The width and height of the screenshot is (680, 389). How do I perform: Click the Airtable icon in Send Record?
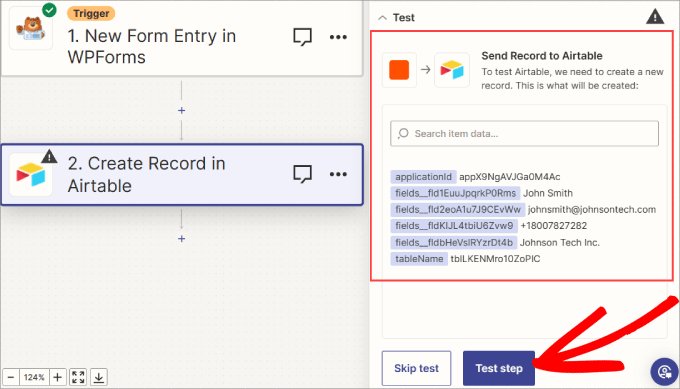tap(452, 70)
